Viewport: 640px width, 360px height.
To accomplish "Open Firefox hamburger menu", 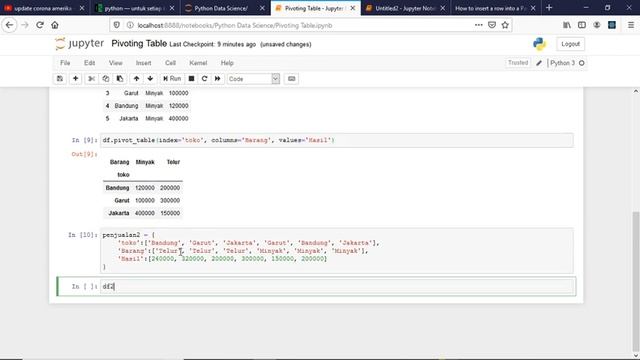I will [631, 25].
